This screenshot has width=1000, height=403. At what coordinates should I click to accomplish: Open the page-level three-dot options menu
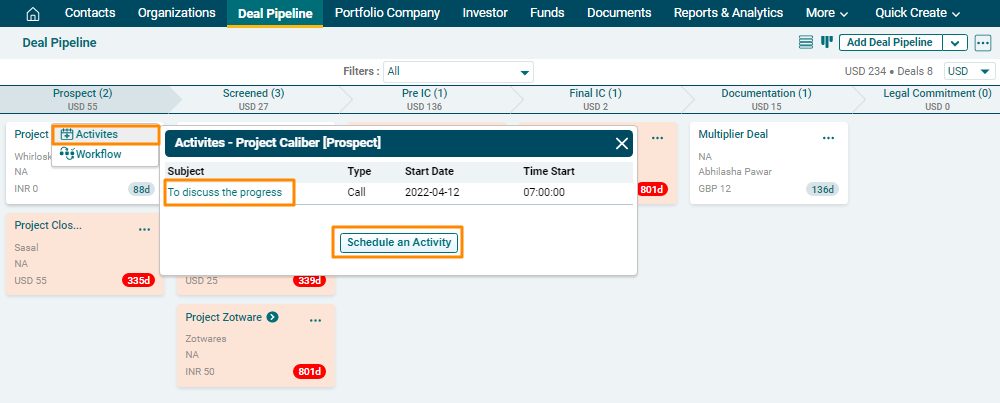[983, 42]
